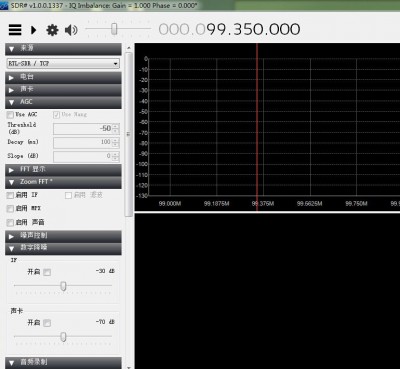Click the 99.350.000 frequency display
Image resolution: width=400 pixels, height=369 pixels.
229,29
